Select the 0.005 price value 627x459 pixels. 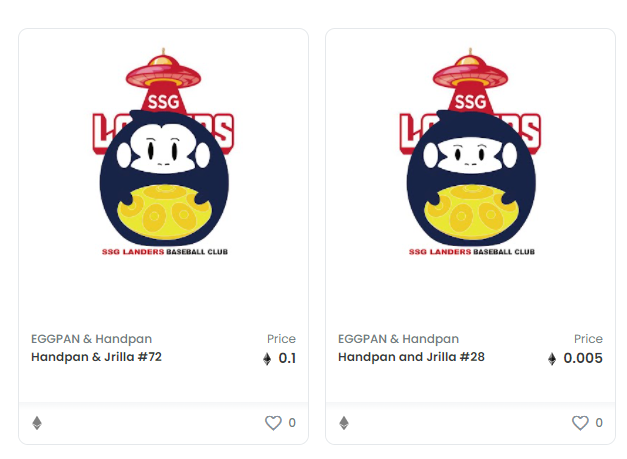click(x=583, y=358)
